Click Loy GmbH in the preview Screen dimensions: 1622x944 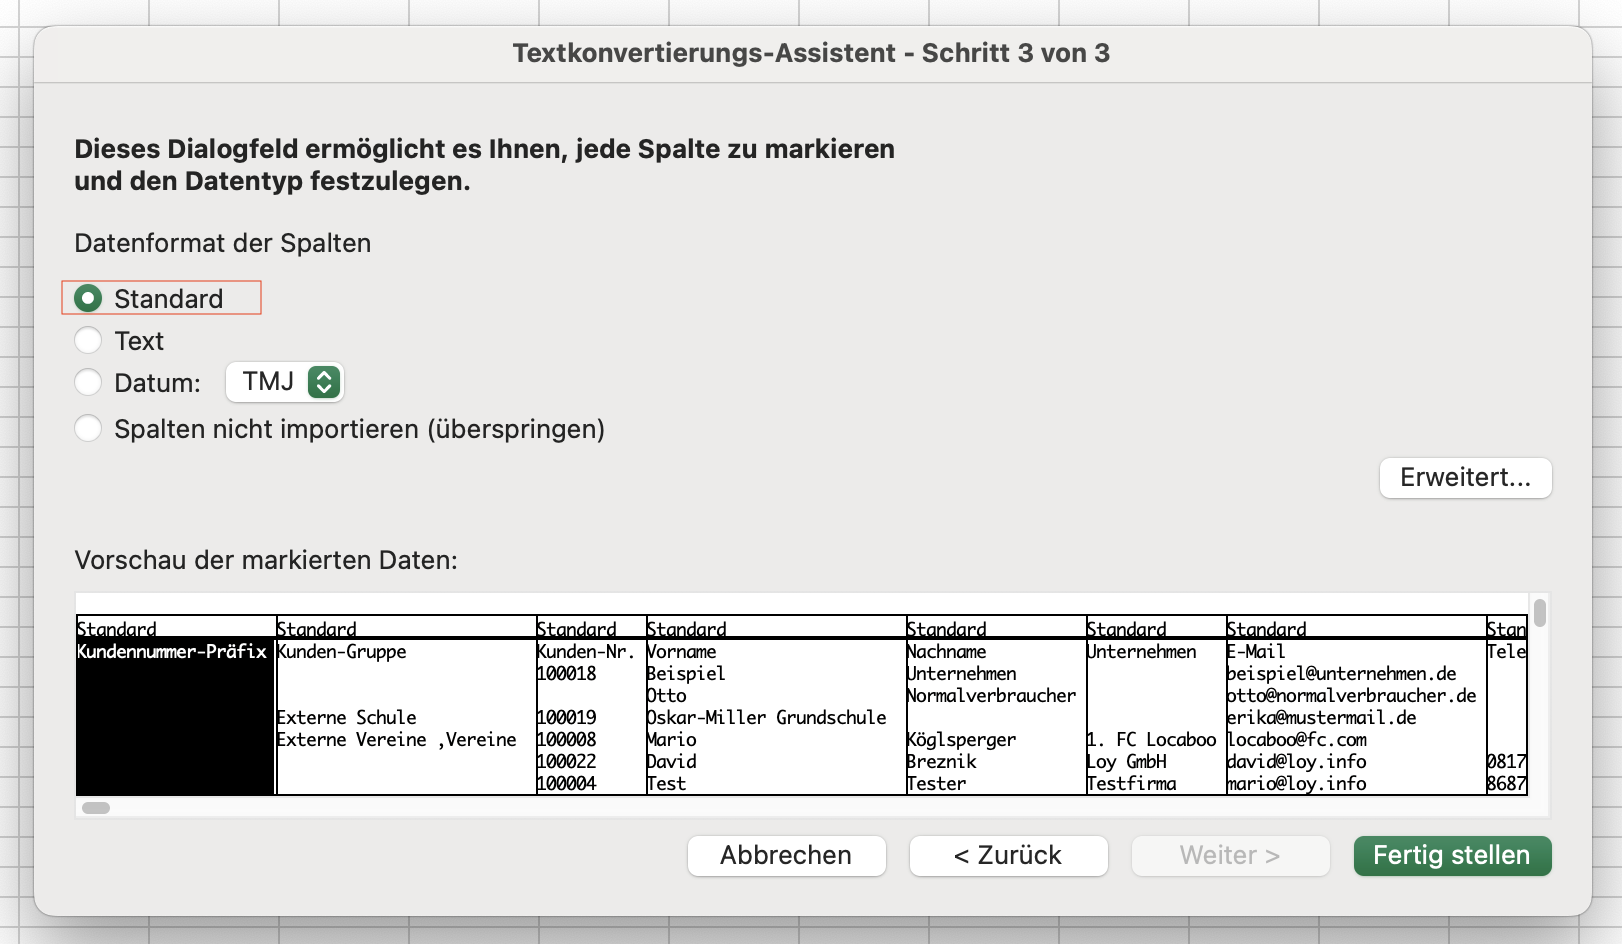(1127, 762)
